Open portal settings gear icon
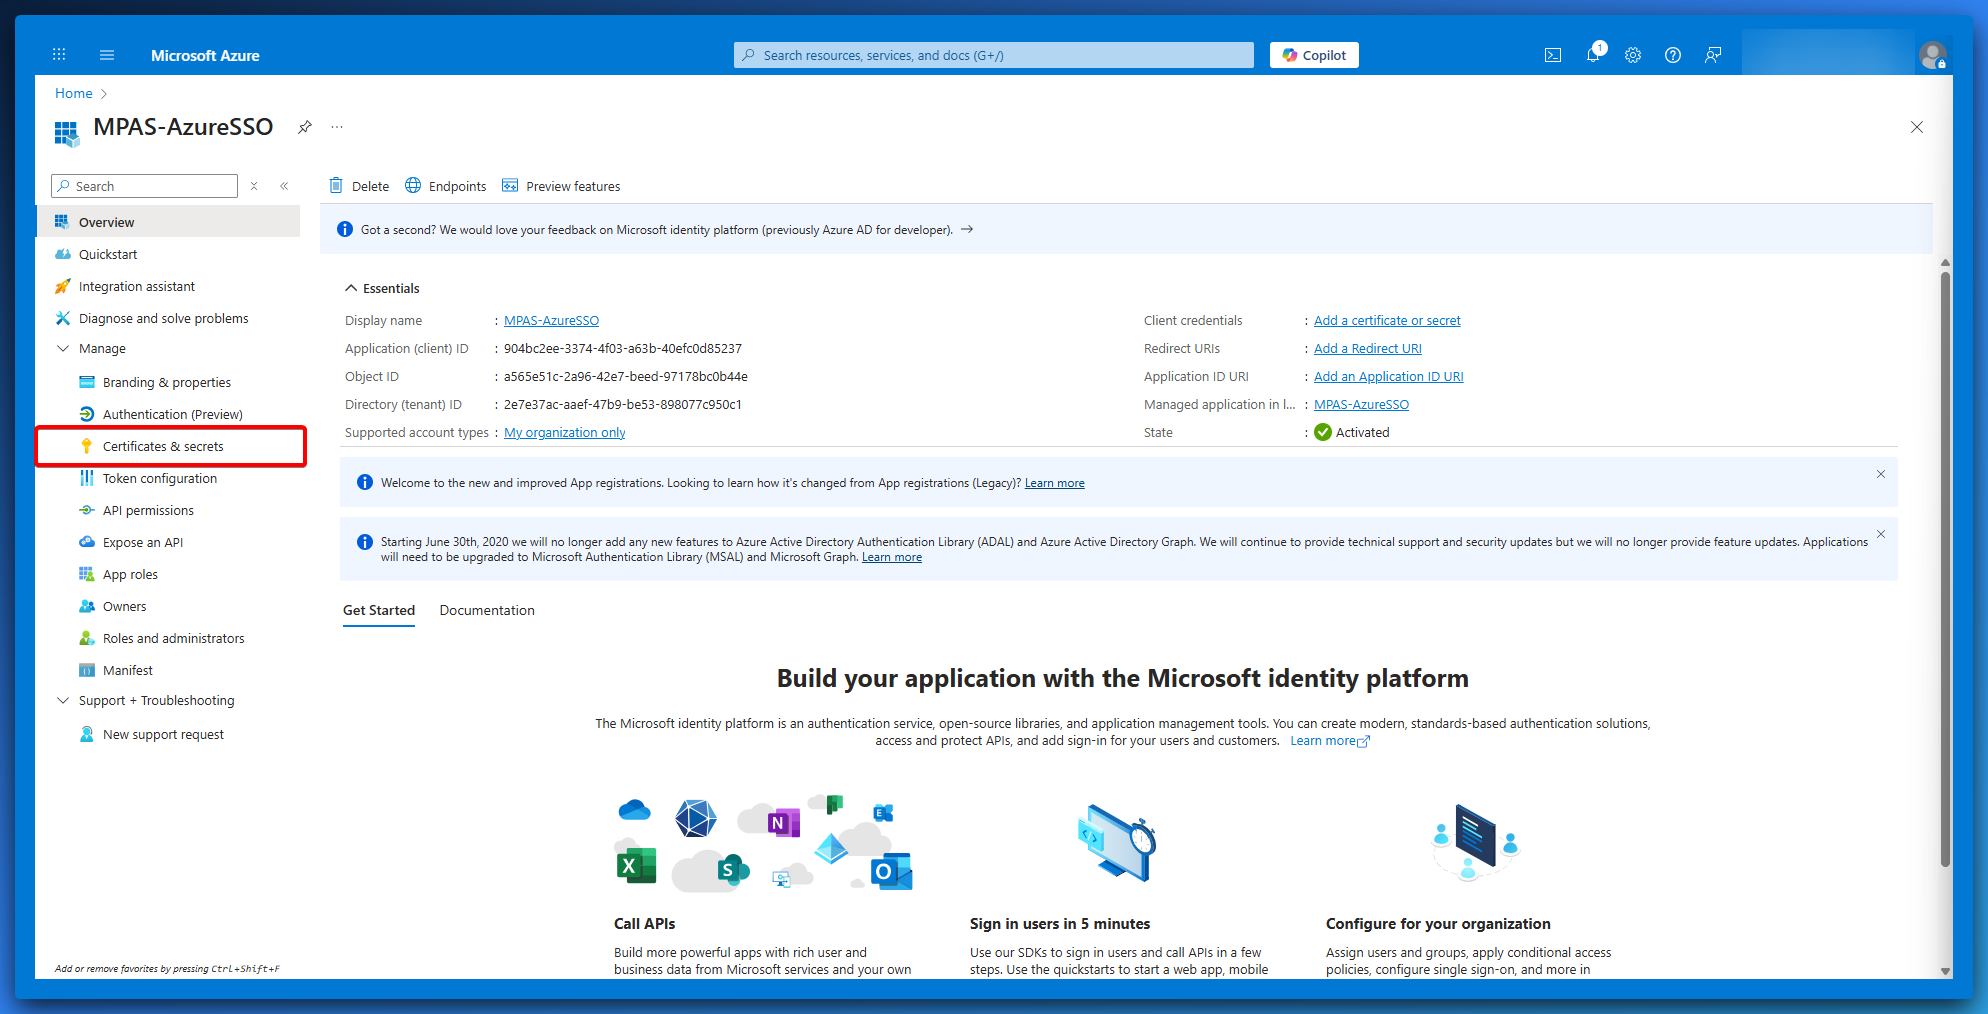This screenshot has width=1988, height=1014. (1633, 55)
